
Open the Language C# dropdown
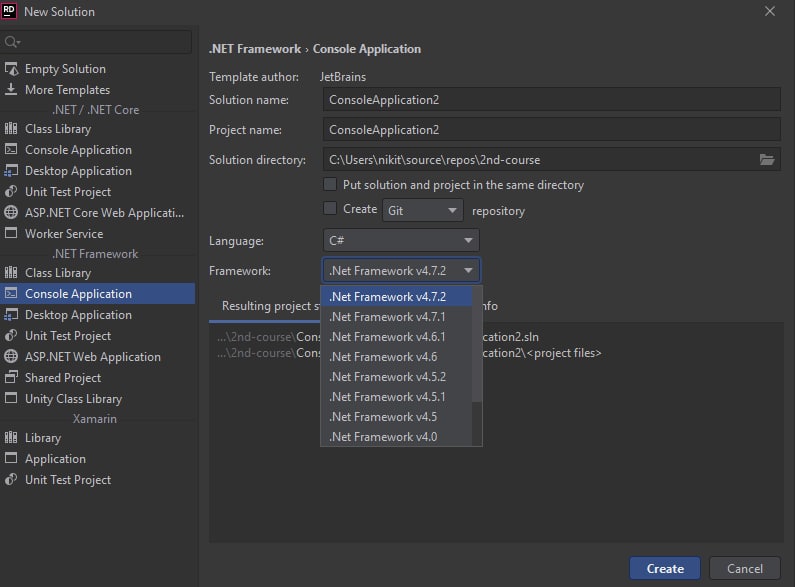click(401, 240)
